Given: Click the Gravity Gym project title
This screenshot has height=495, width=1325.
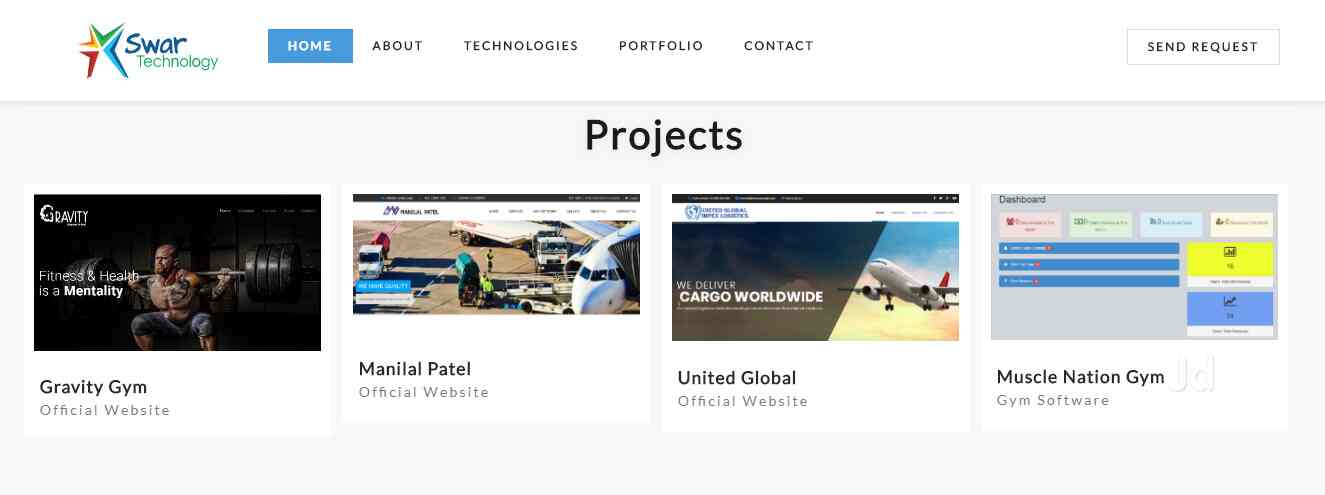Looking at the screenshot, I should coord(93,387).
